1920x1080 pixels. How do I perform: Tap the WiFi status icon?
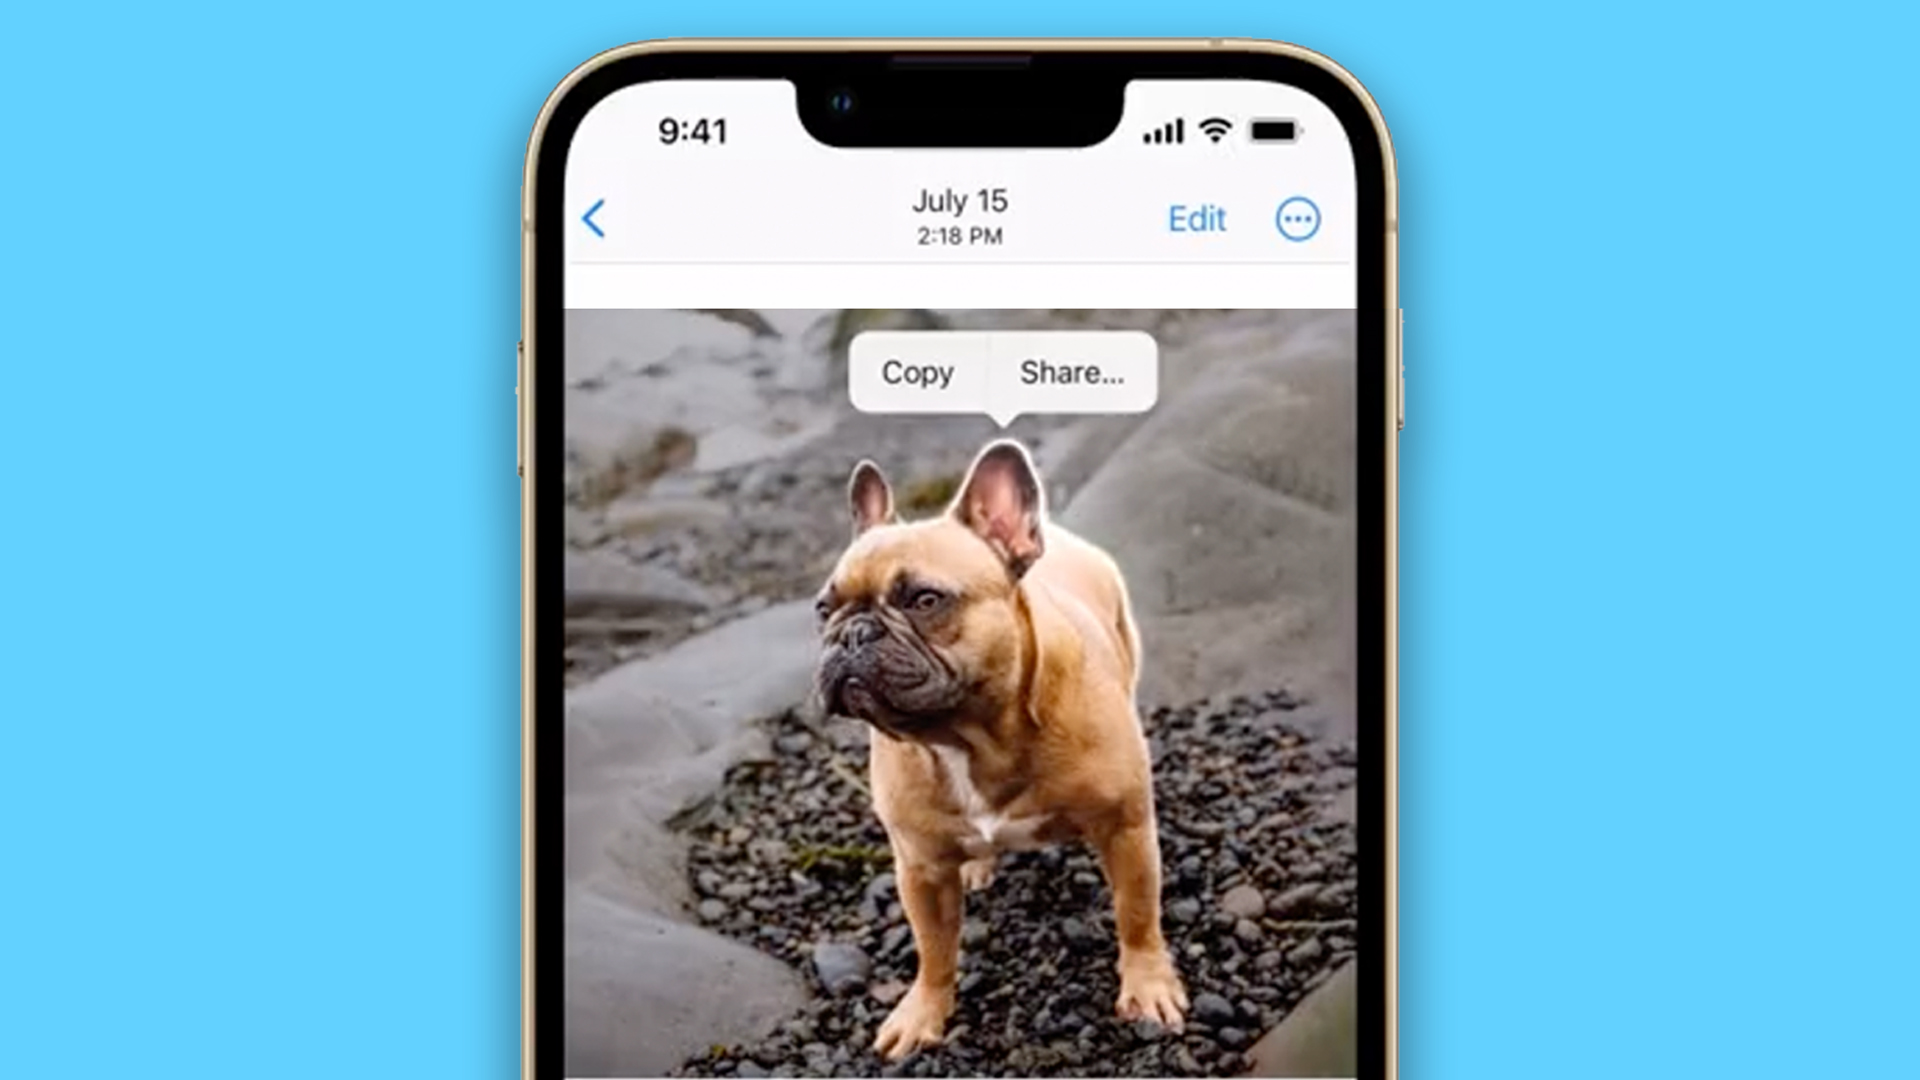(x=1215, y=131)
